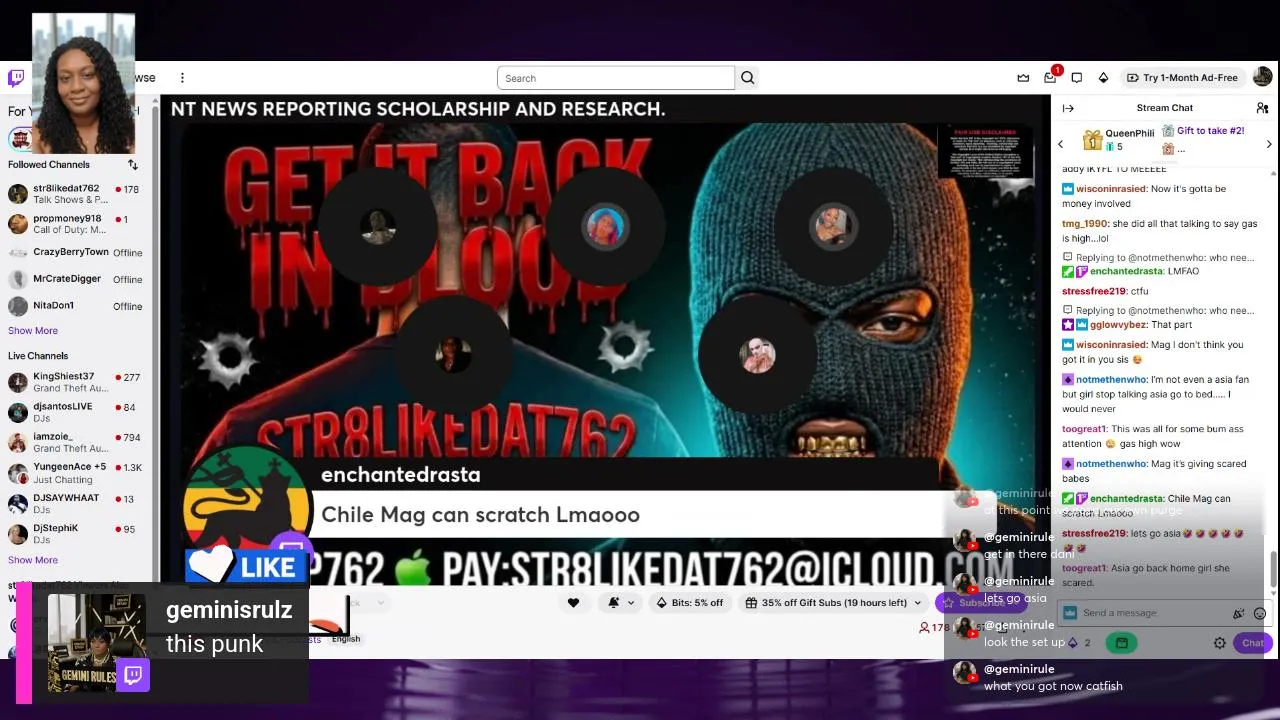
Task: Go to previous gift leaderboard entry
Action: tap(1061, 144)
